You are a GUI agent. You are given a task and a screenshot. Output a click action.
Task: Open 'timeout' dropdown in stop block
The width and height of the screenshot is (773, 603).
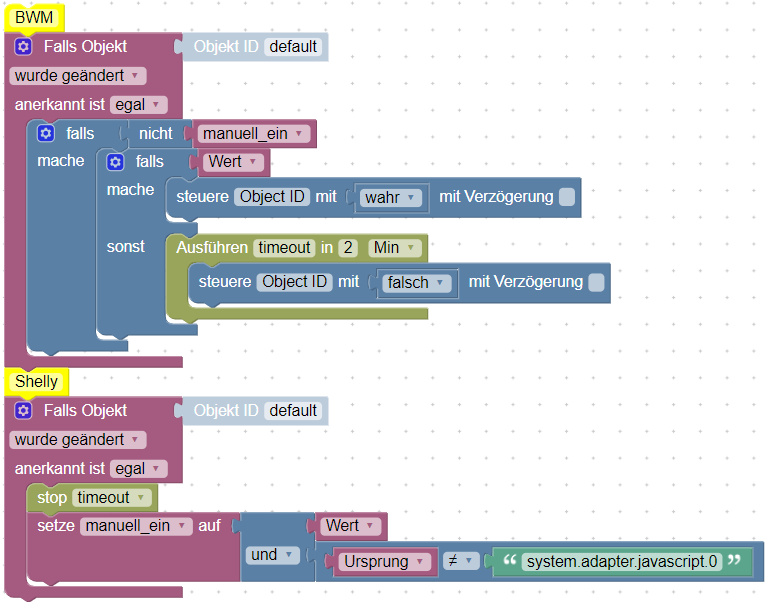[112, 497]
